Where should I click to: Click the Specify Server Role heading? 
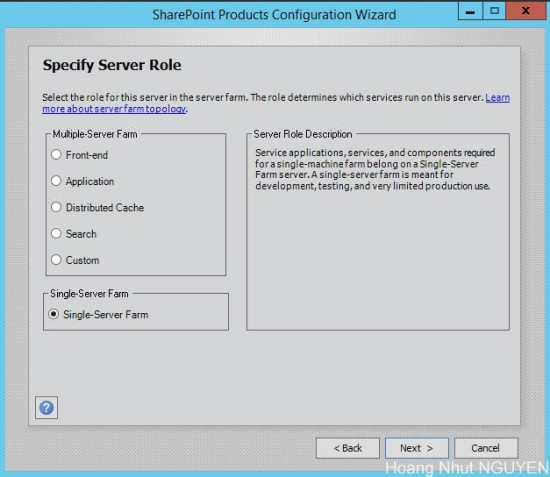[x=112, y=65]
